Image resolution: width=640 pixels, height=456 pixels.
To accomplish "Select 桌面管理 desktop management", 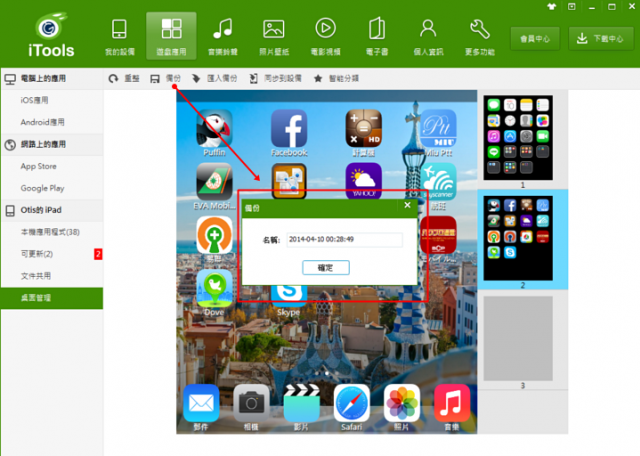I will (x=52, y=298).
